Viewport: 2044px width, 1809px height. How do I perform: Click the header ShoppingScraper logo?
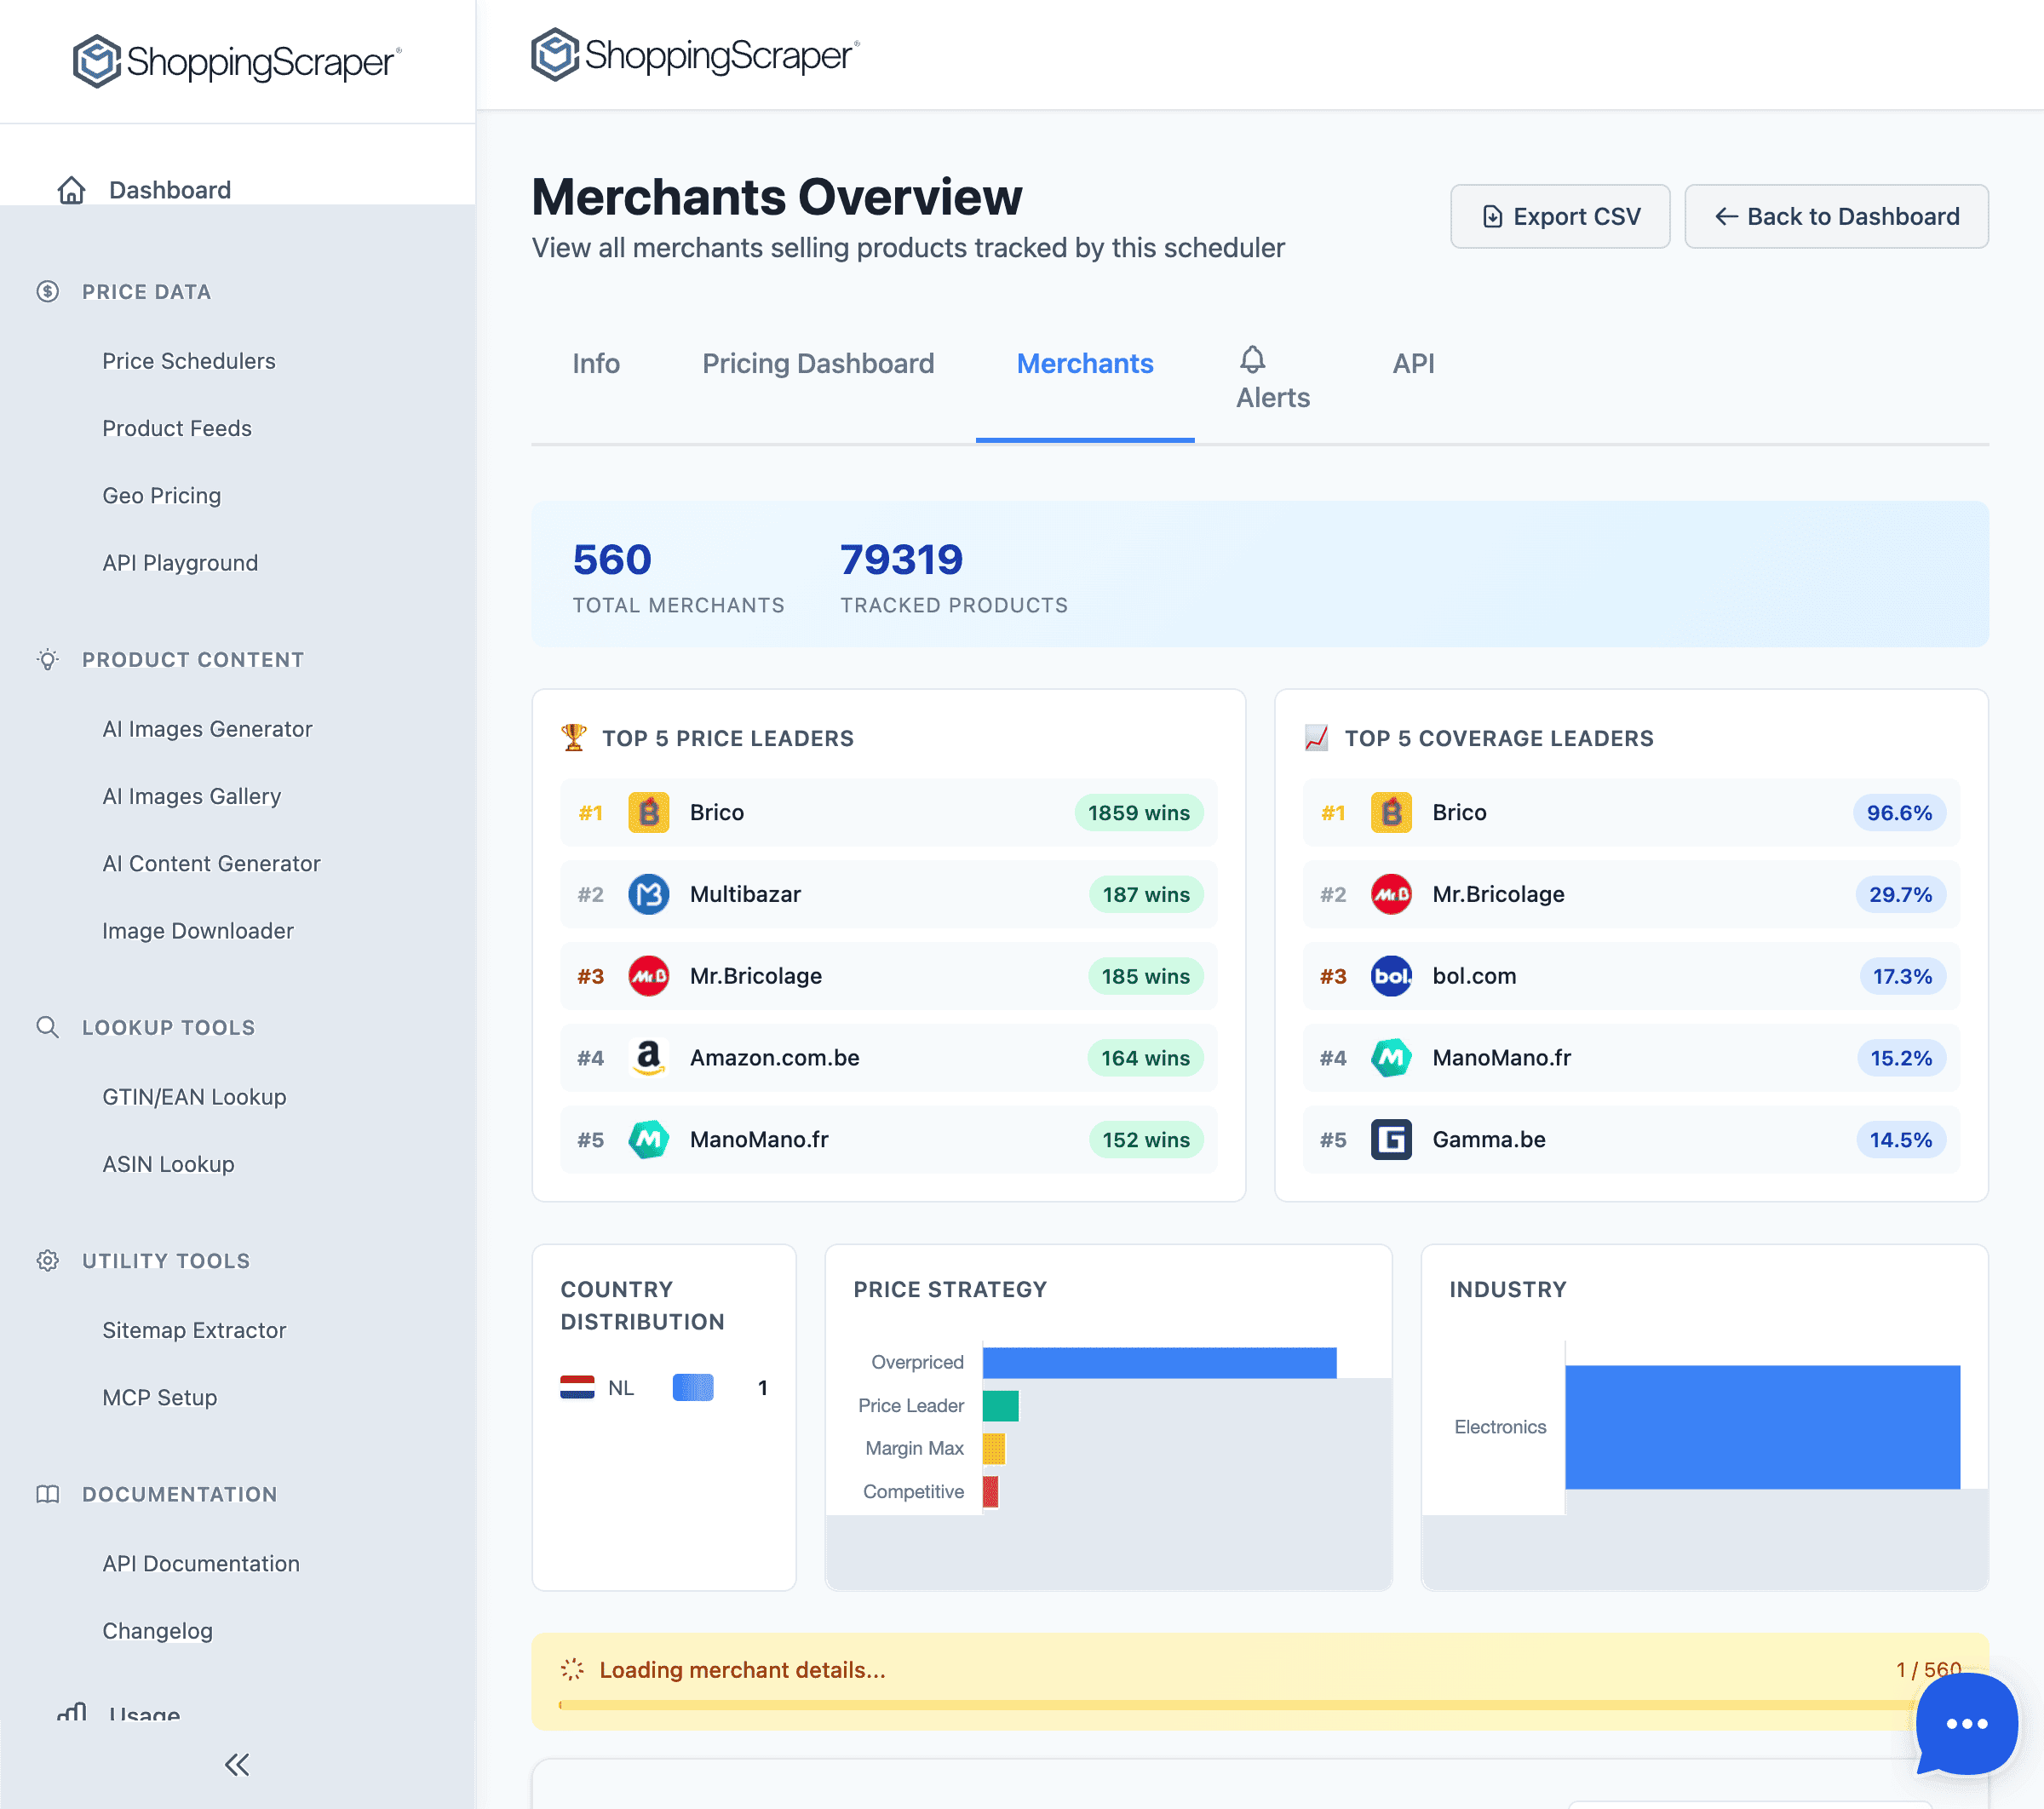(x=695, y=54)
